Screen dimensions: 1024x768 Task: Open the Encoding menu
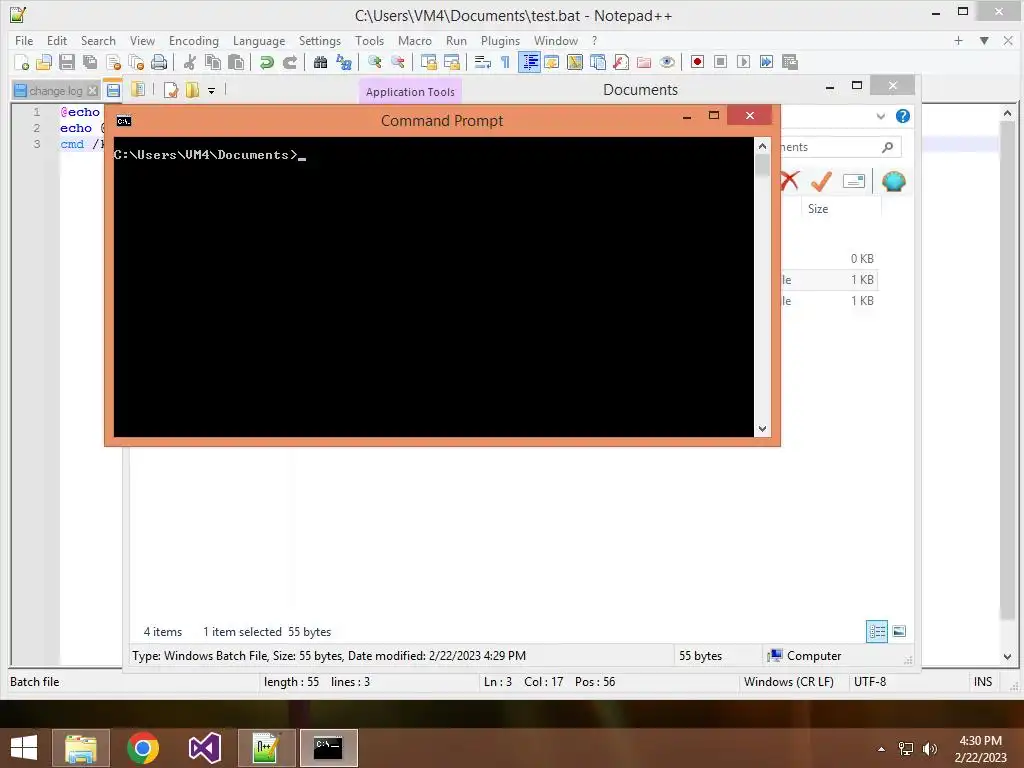(x=193, y=40)
